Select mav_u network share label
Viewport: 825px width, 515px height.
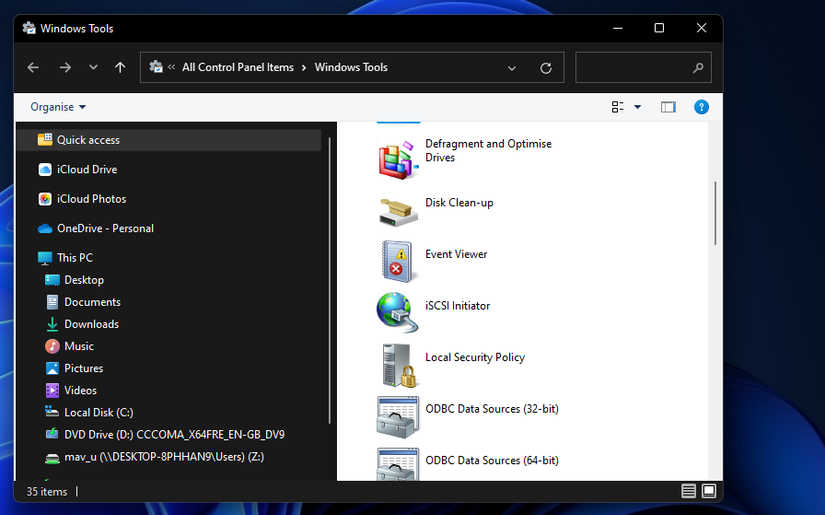tap(164, 457)
